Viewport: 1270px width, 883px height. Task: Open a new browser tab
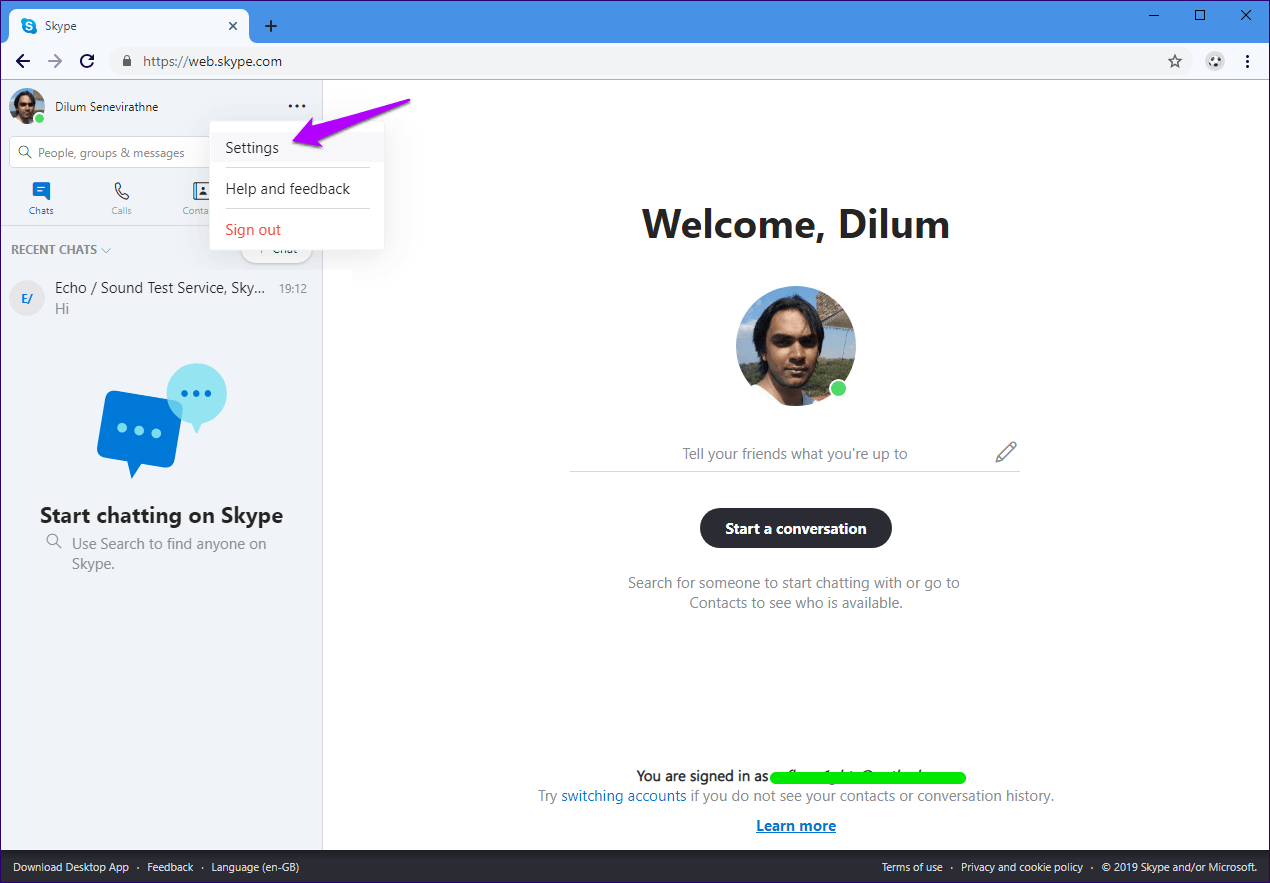(271, 26)
